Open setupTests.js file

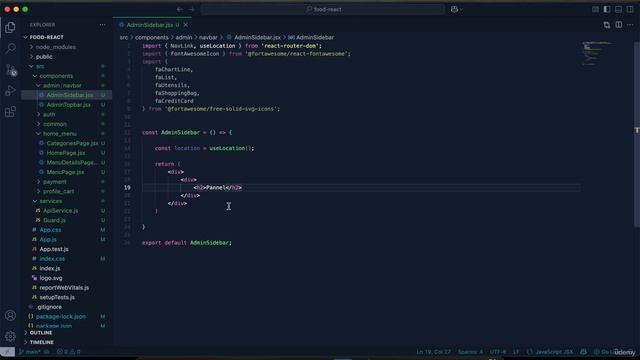pos(67,297)
